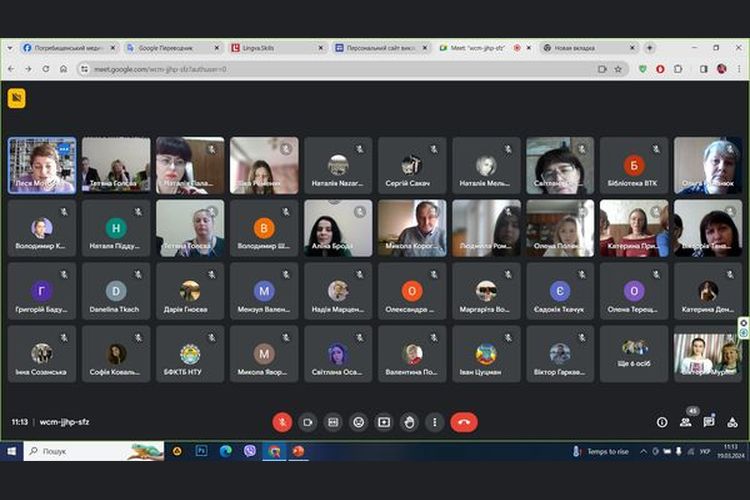This screenshot has height=500, width=750.
Task: Open the three-dot more options menu
Action: click(434, 422)
